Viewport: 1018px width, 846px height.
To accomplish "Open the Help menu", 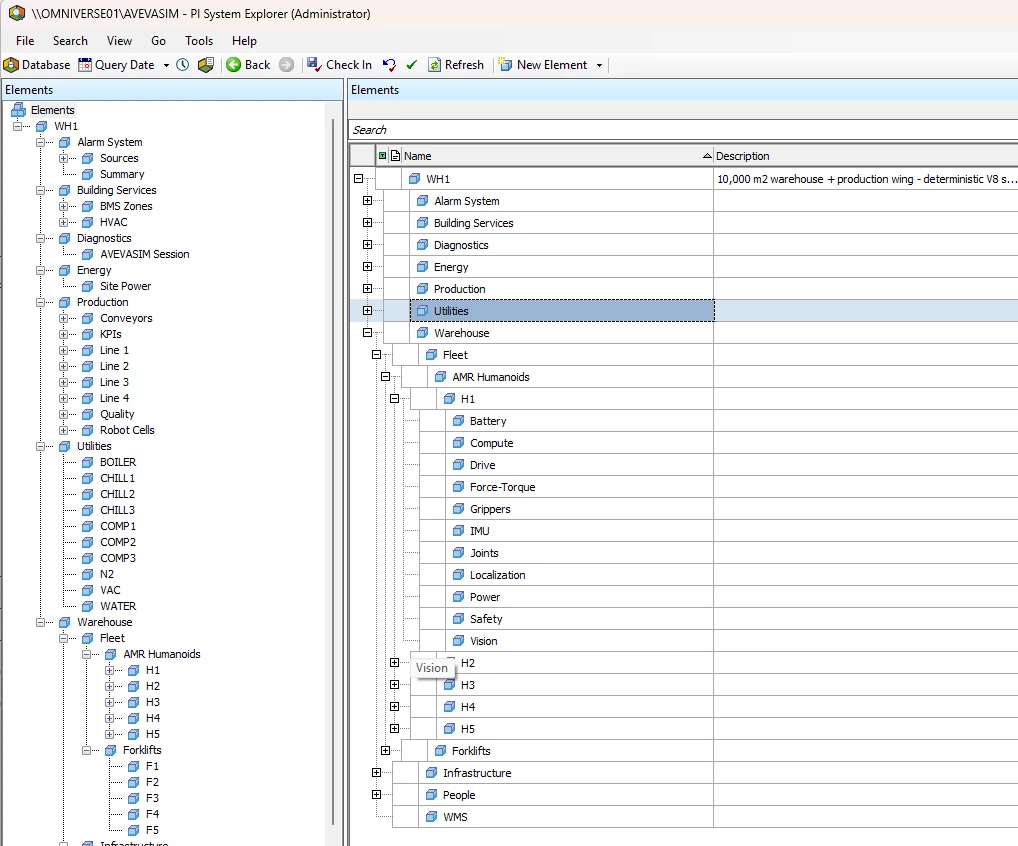I will coord(244,41).
